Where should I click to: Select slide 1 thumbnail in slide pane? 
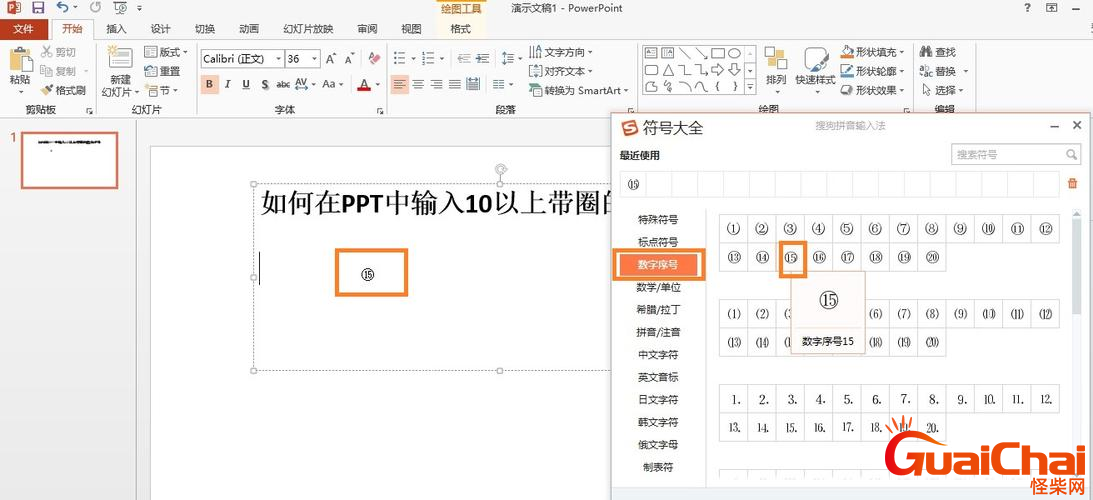pos(70,160)
